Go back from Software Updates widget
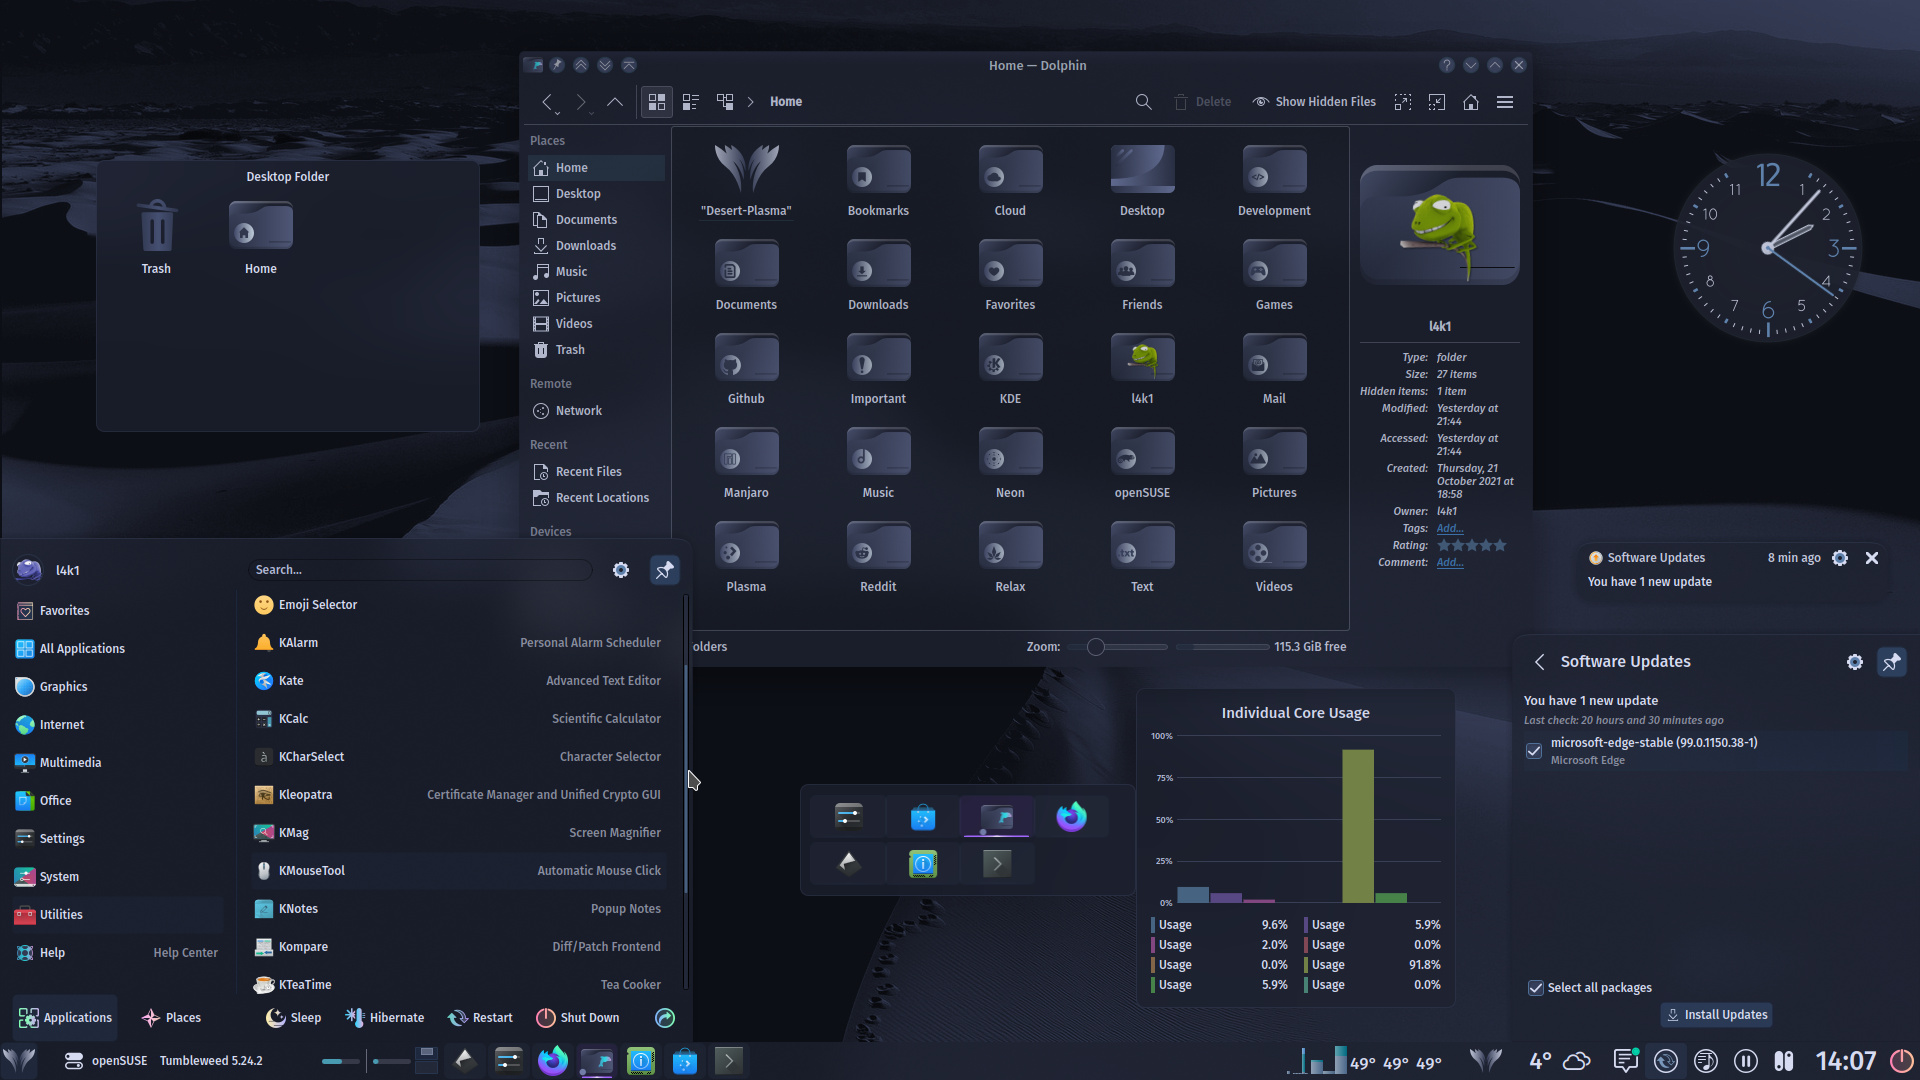Viewport: 1920px width, 1080px height. tap(1540, 662)
